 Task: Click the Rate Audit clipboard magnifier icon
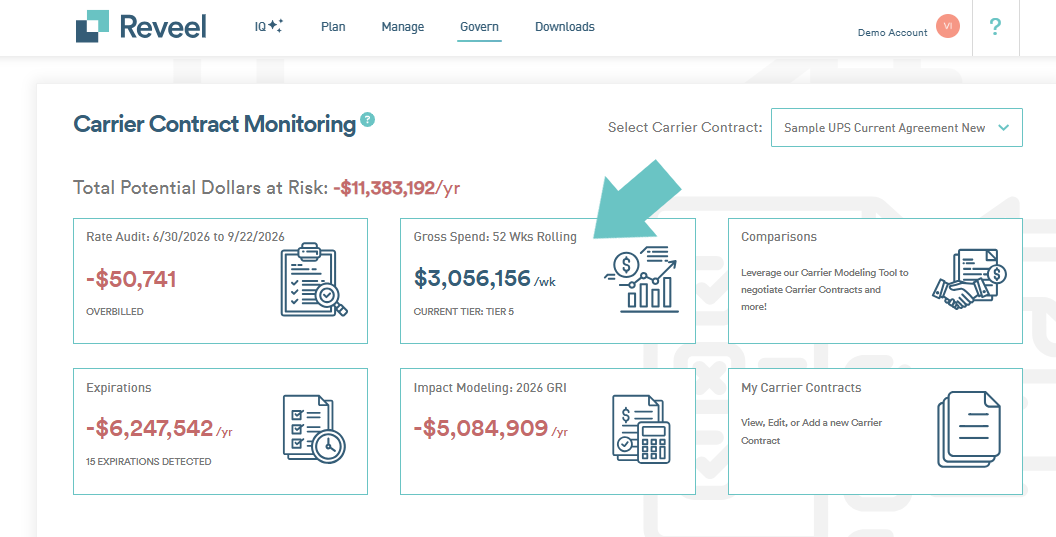click(314, 280)
